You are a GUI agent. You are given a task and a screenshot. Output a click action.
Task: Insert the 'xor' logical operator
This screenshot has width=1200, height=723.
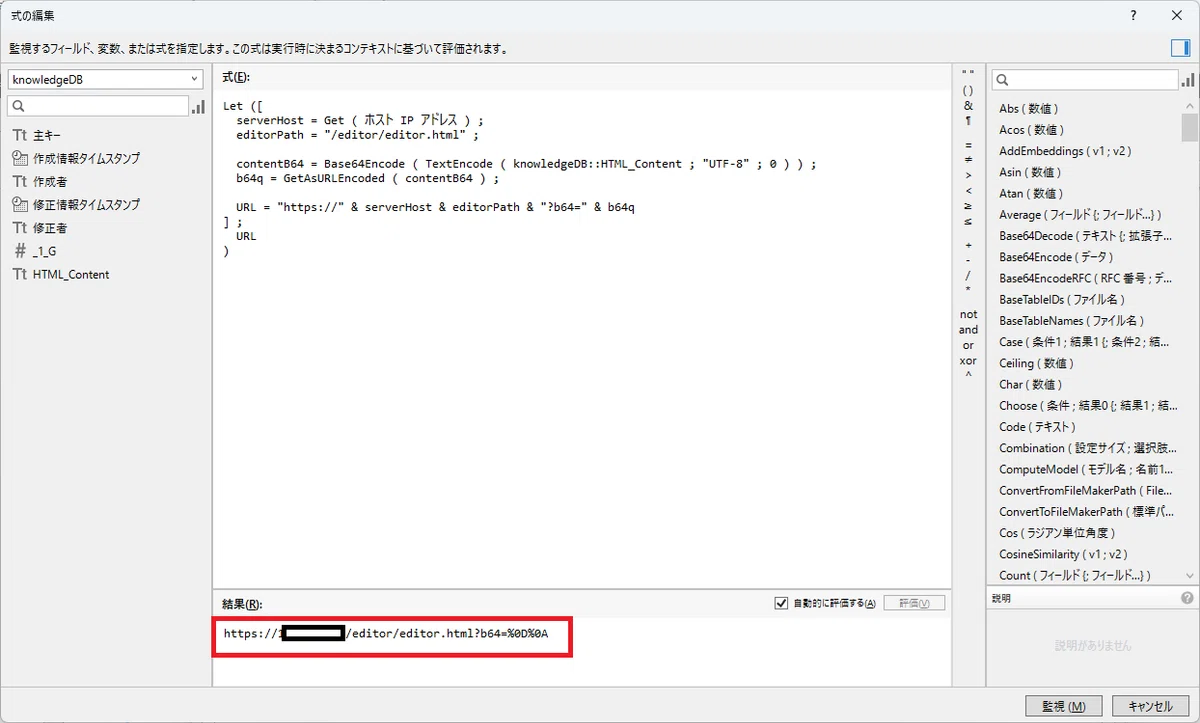click(x=968, y=361)
